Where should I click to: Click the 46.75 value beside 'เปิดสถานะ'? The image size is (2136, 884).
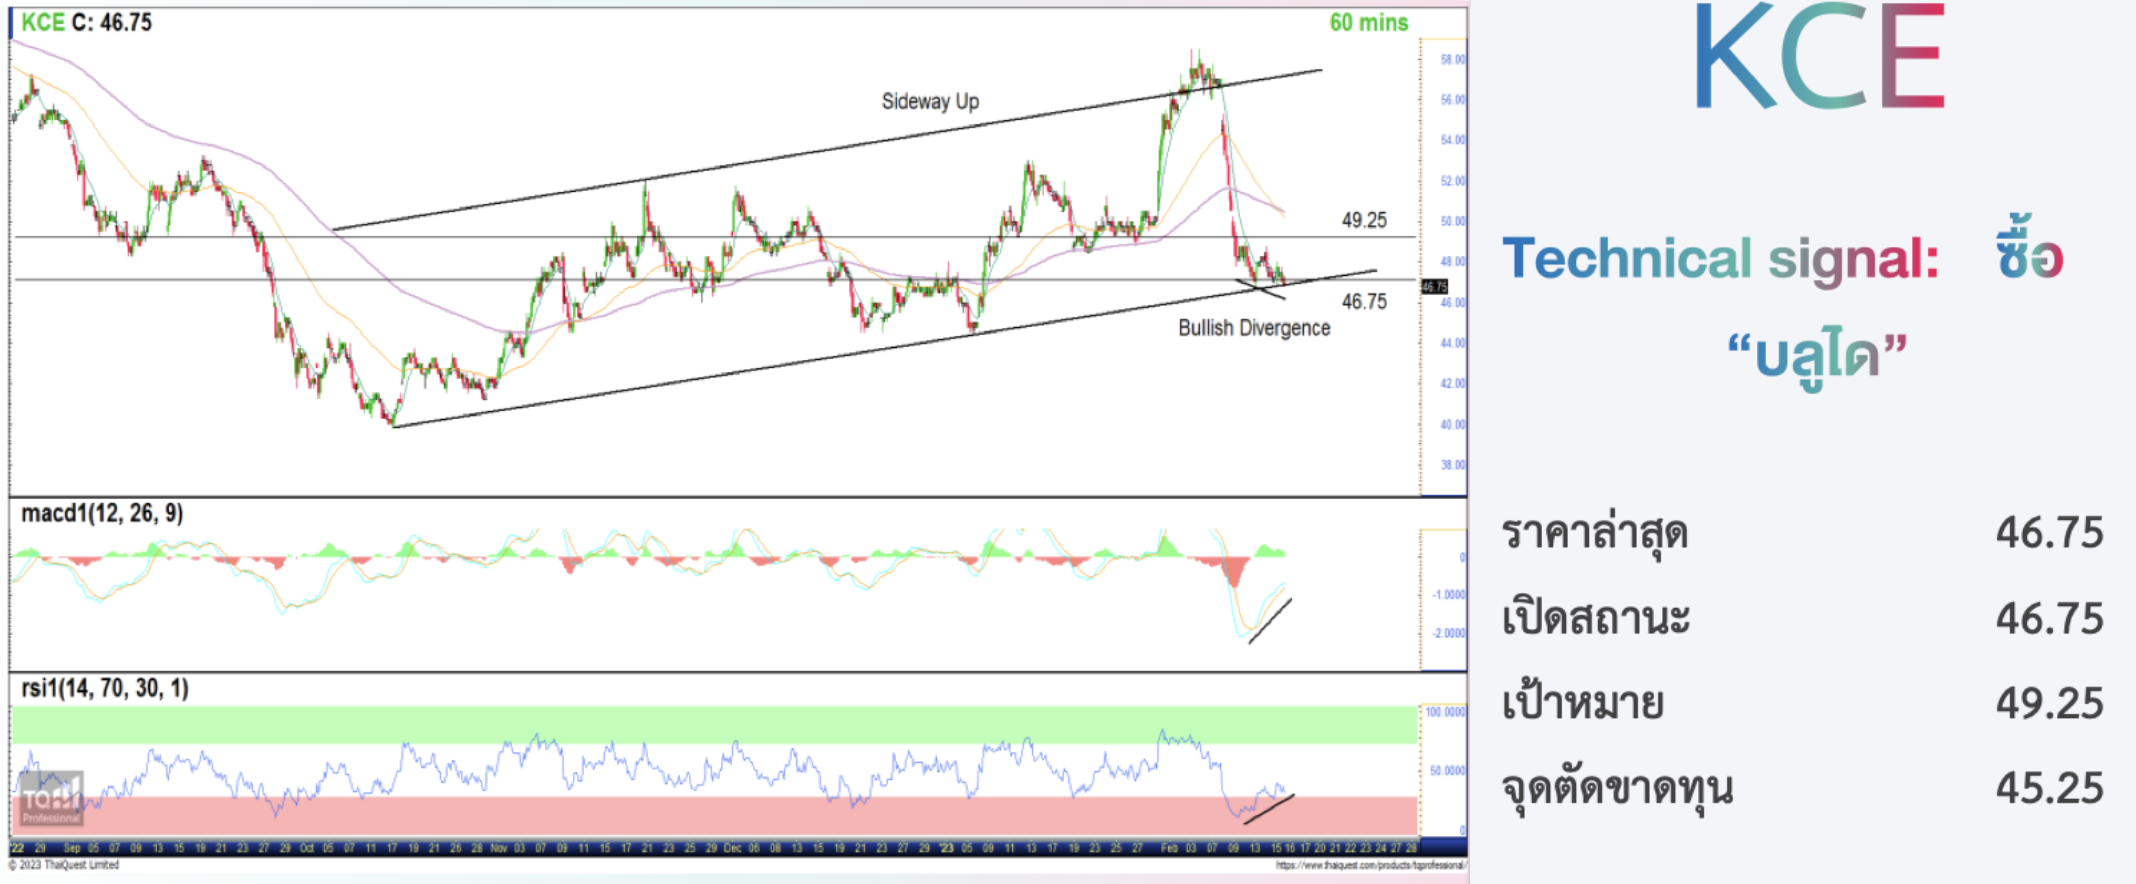pyautogui.click(x=2050, y=619)
